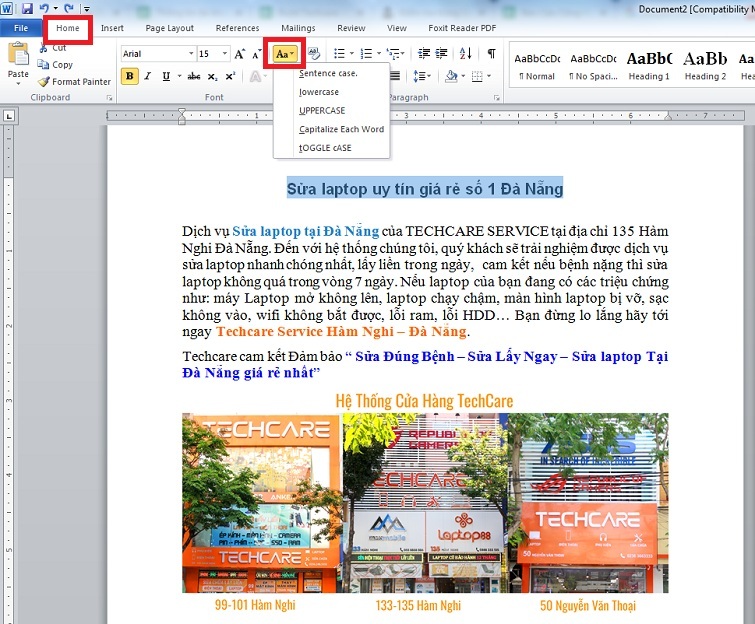Click Increase Indent icon
Image resolution: width=755 pixels, height=624 pixels.
pos(442,53)
